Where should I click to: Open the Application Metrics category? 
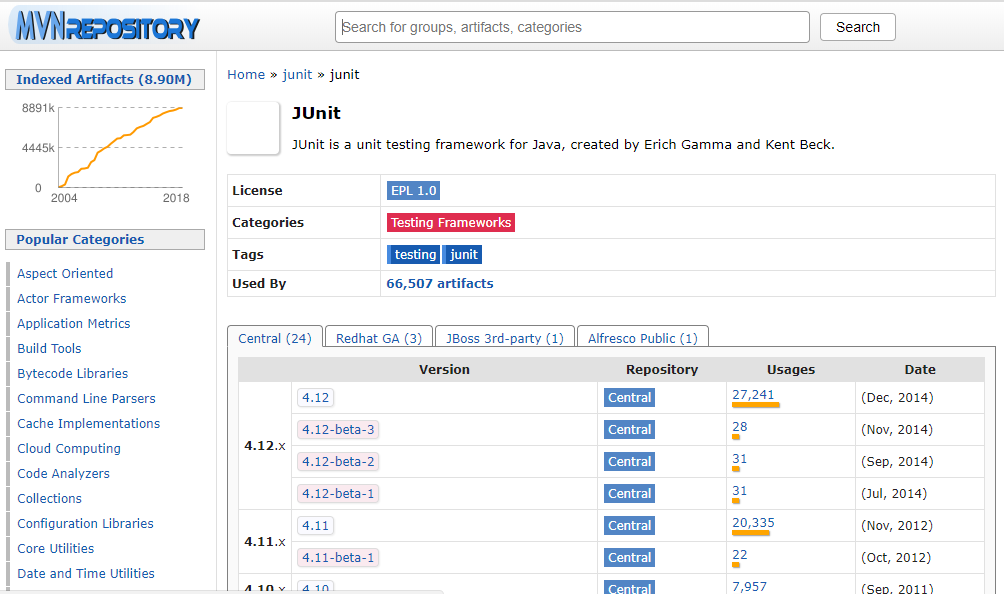(74, 323)
